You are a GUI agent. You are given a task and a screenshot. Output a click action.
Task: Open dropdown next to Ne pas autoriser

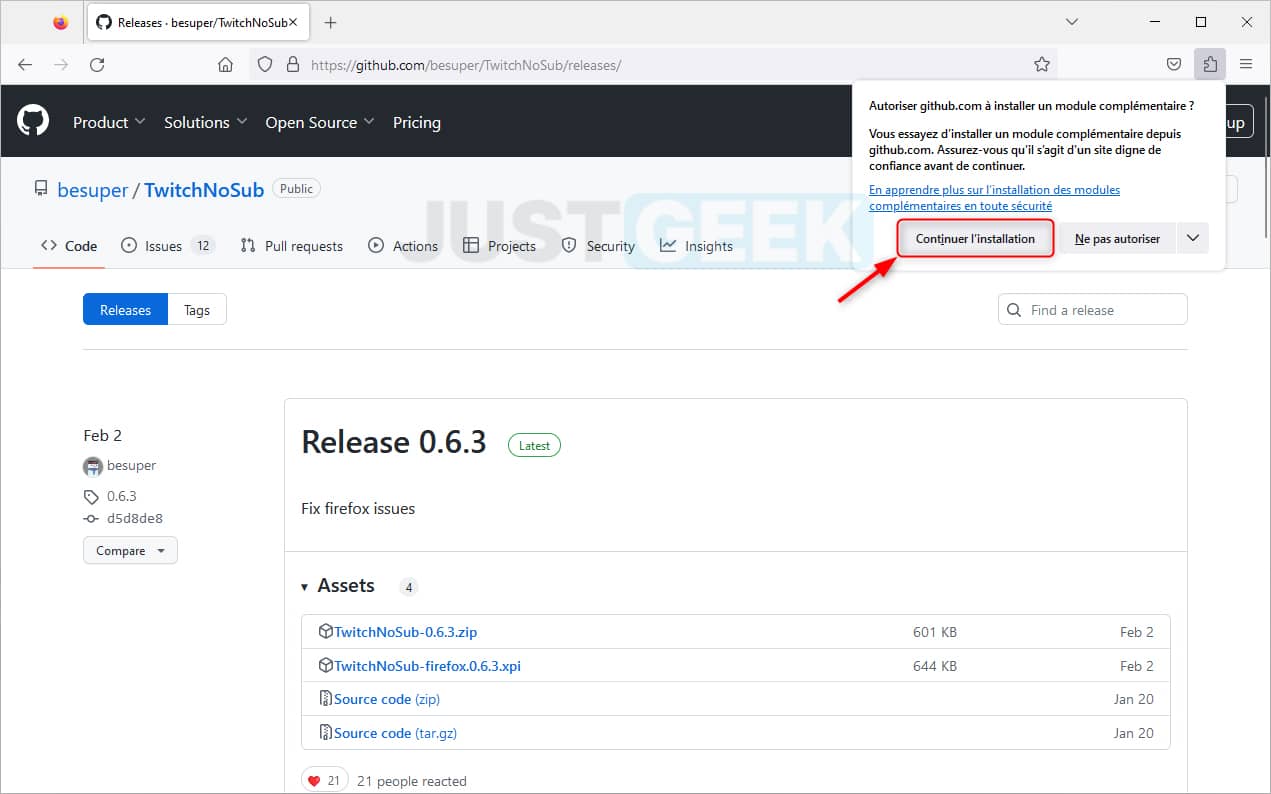coord(1193,239)
